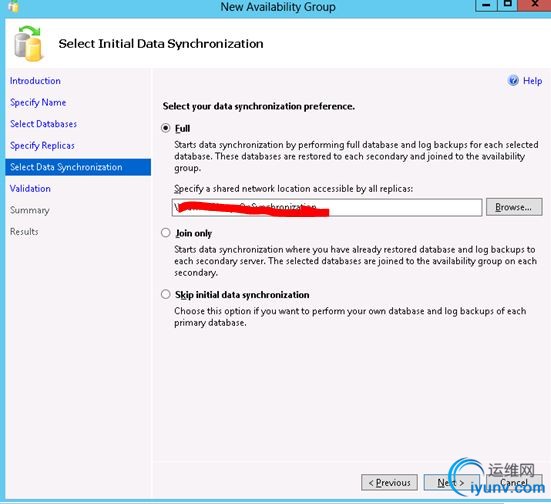This screenshot has height=504, width=551.
Task: Click the Help question mark icon
Action: [513, 80]
